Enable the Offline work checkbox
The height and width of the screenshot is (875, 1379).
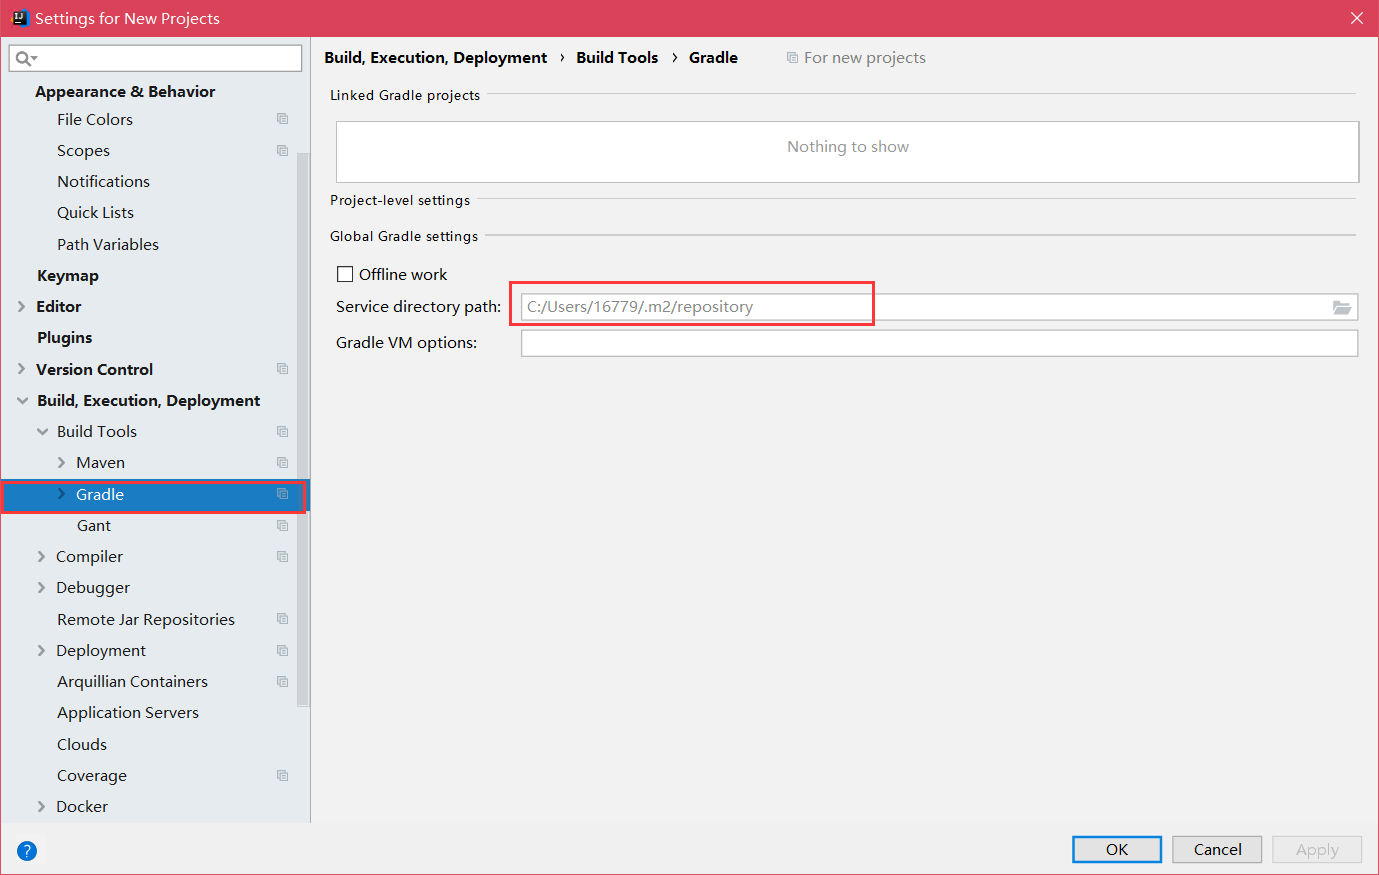pyautogui.click(x=345, y=274)
